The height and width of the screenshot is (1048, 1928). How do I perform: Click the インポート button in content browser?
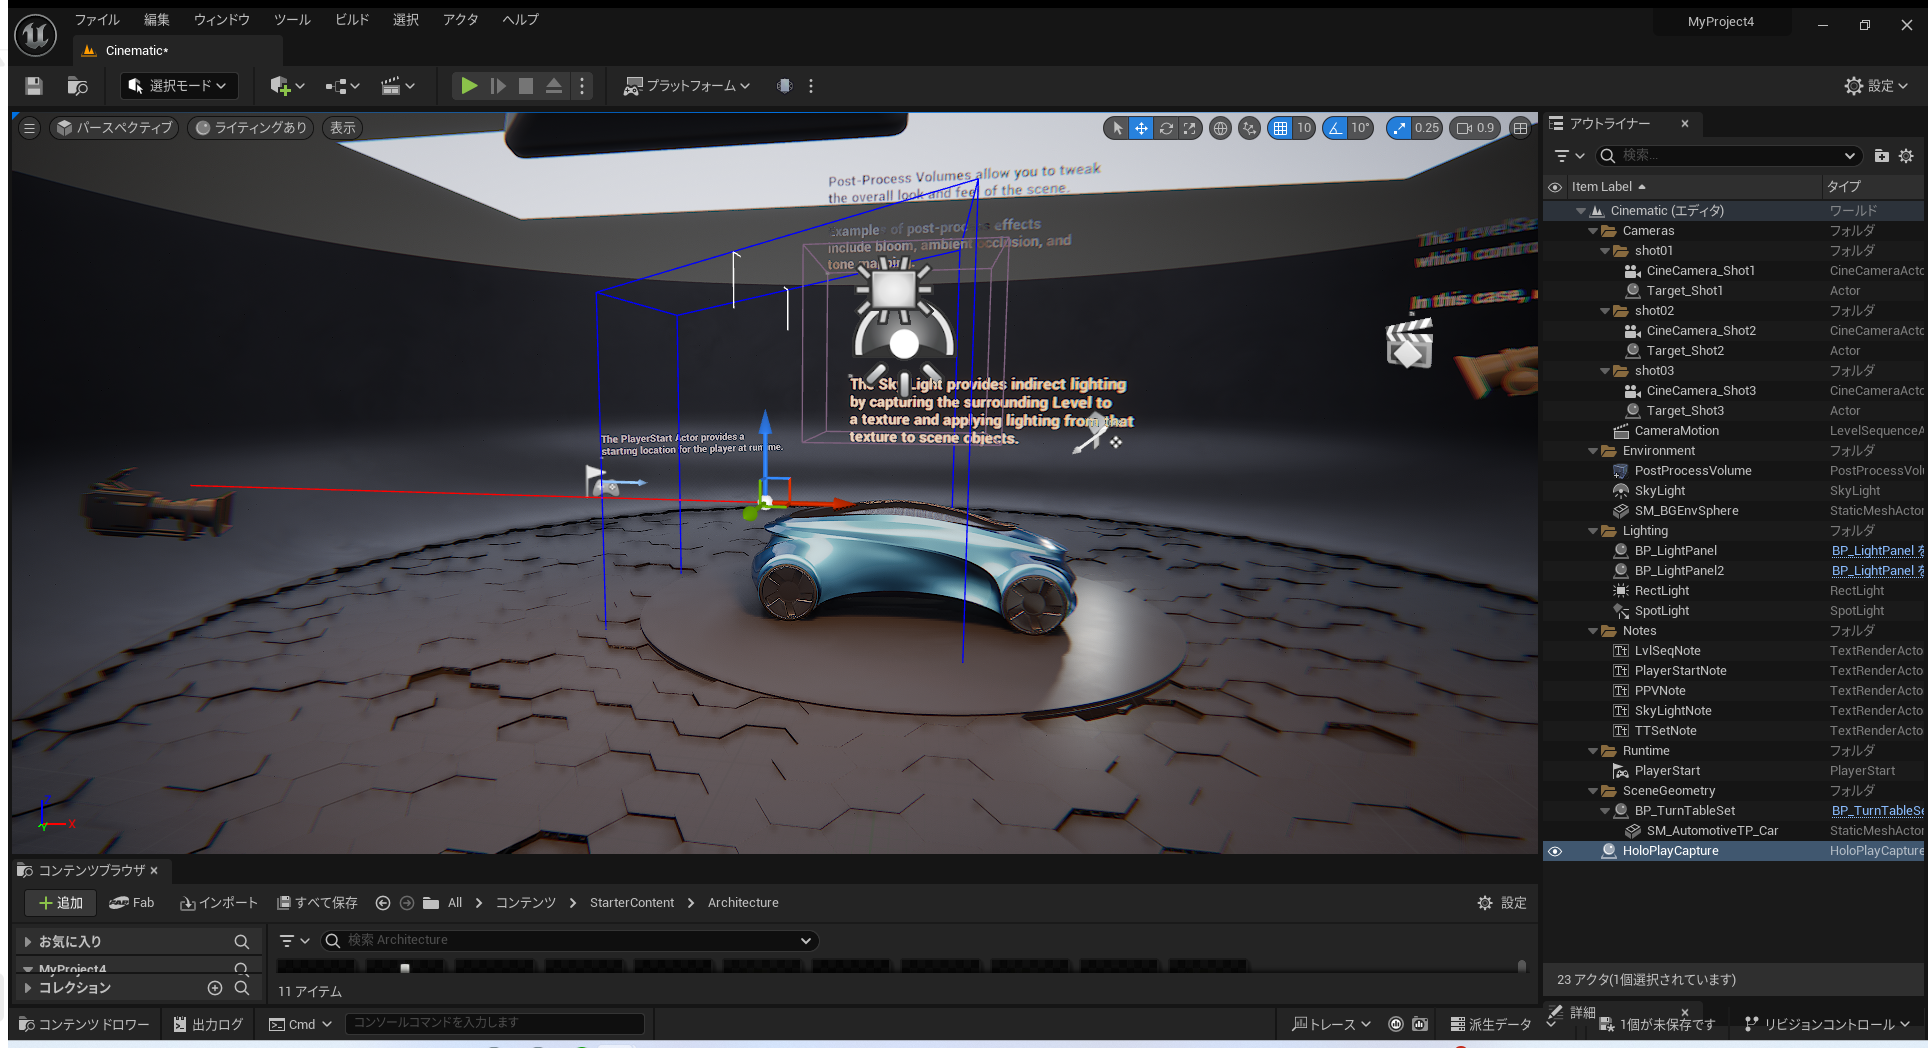click(x=219, y=903)
